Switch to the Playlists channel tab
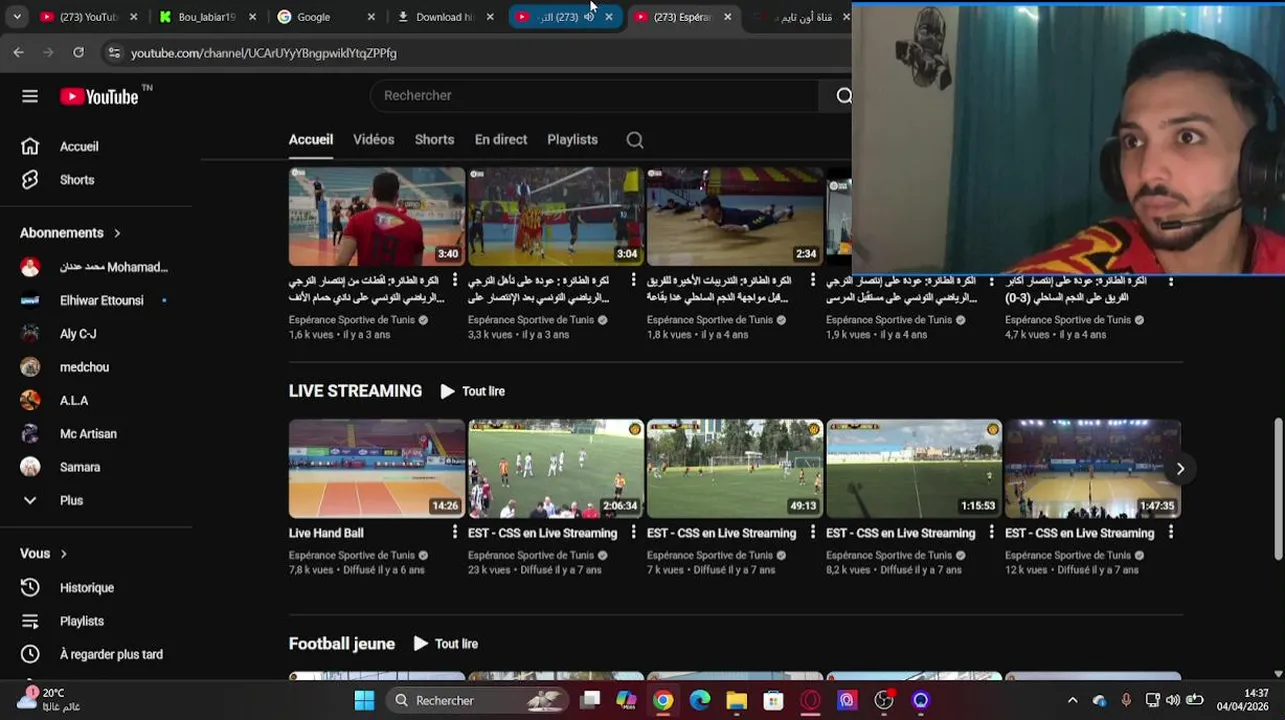The image size is (1285, 720). point(573,140)
